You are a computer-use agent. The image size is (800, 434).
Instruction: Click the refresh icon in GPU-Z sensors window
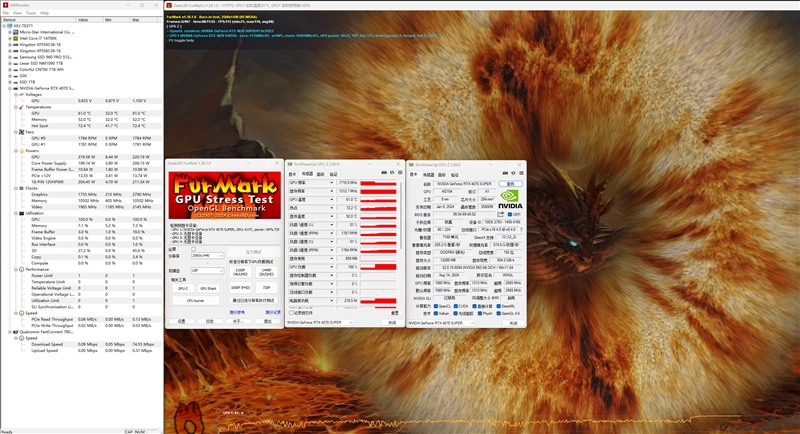[x=392, y=173]
